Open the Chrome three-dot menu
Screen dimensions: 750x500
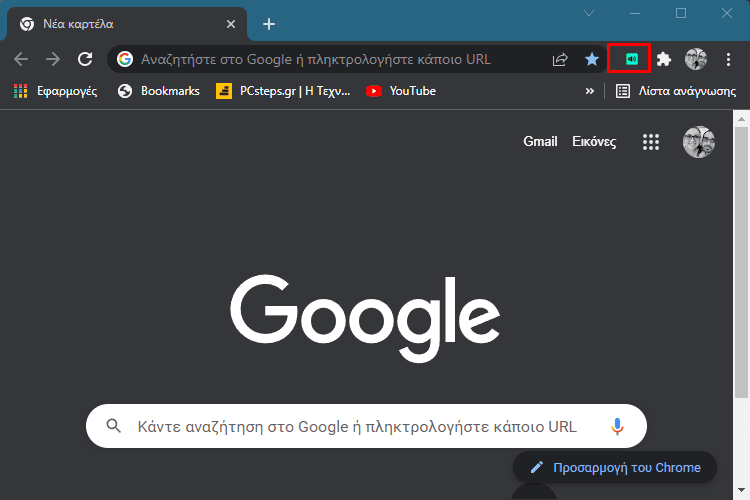pyautogui.click(x=728, y=59)
